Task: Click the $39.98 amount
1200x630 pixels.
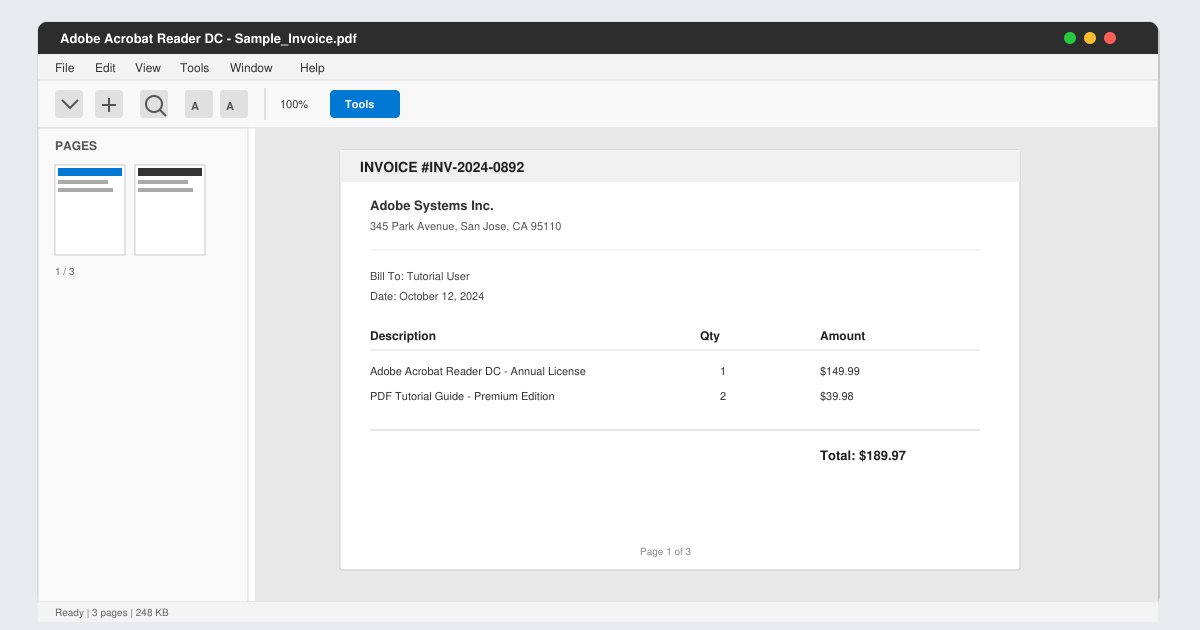Action: tap(837, 396)
